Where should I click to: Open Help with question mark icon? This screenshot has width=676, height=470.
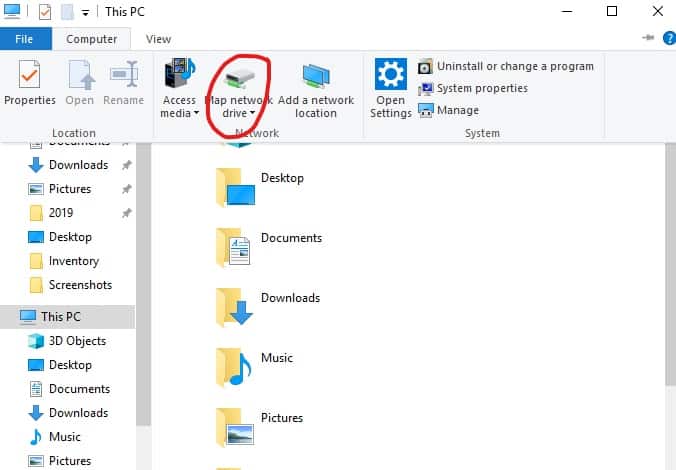670,38
